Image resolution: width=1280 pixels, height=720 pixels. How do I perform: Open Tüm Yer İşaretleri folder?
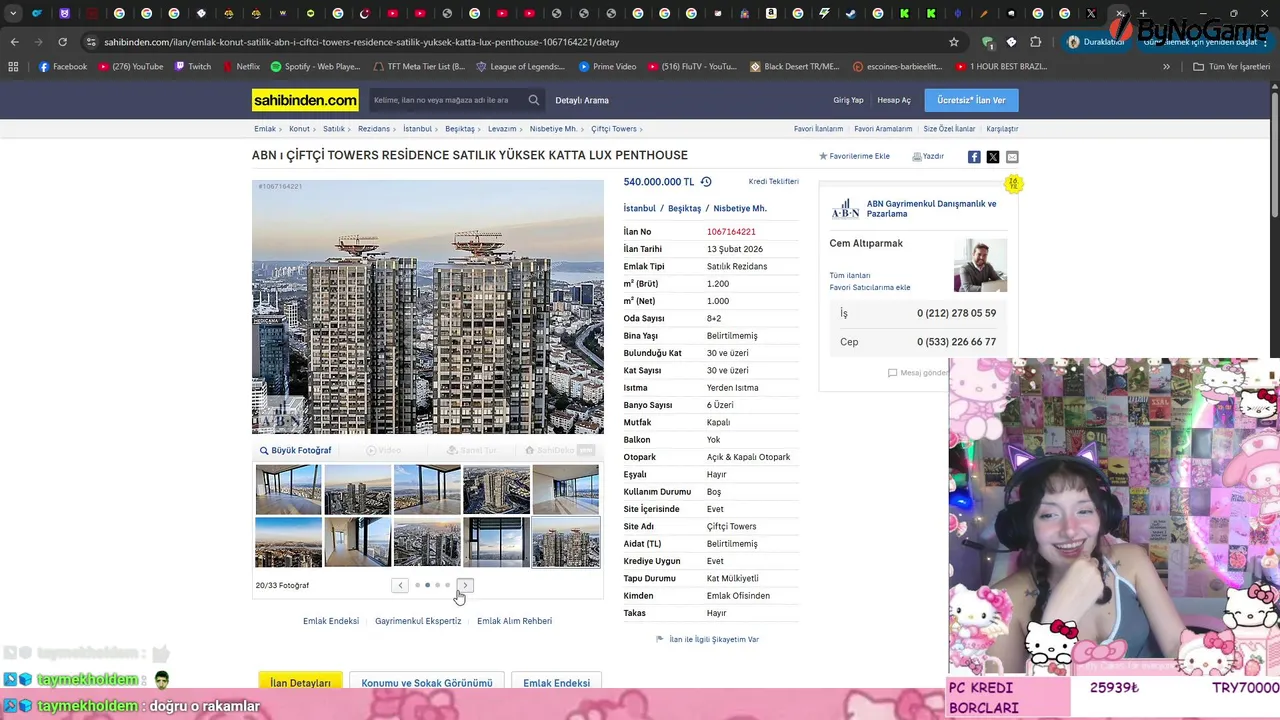[x=1231, y=67]
